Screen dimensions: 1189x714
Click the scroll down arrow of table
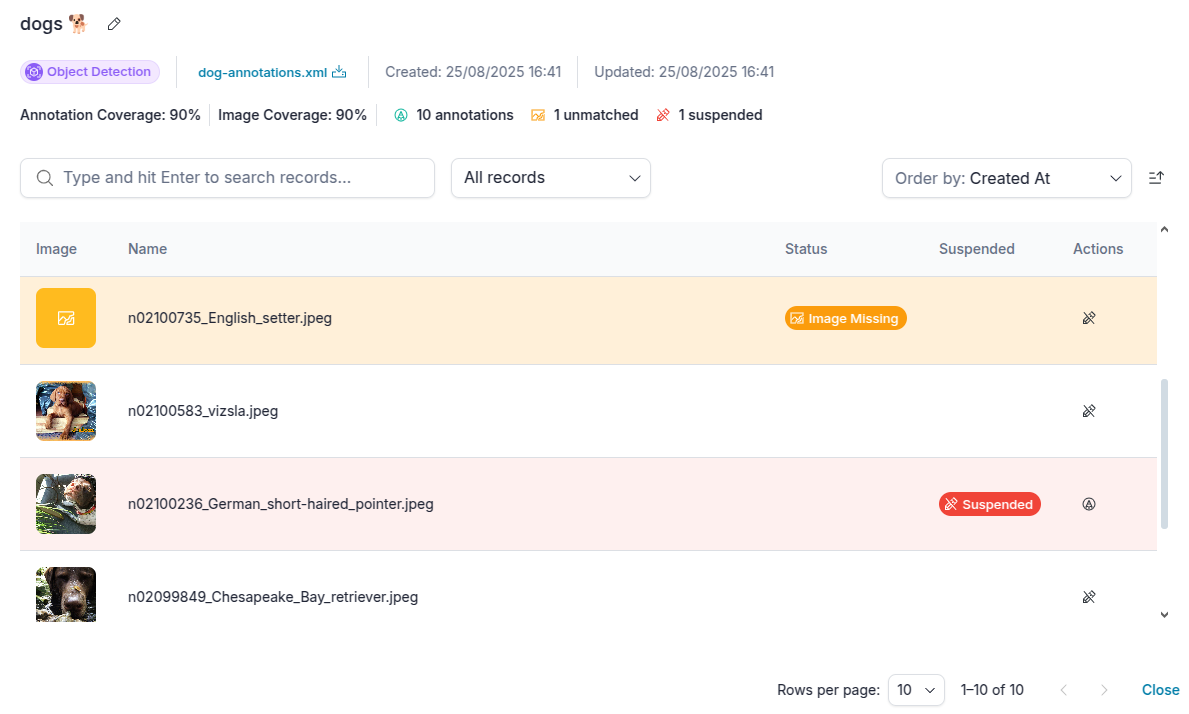(x=1165, y=615)
